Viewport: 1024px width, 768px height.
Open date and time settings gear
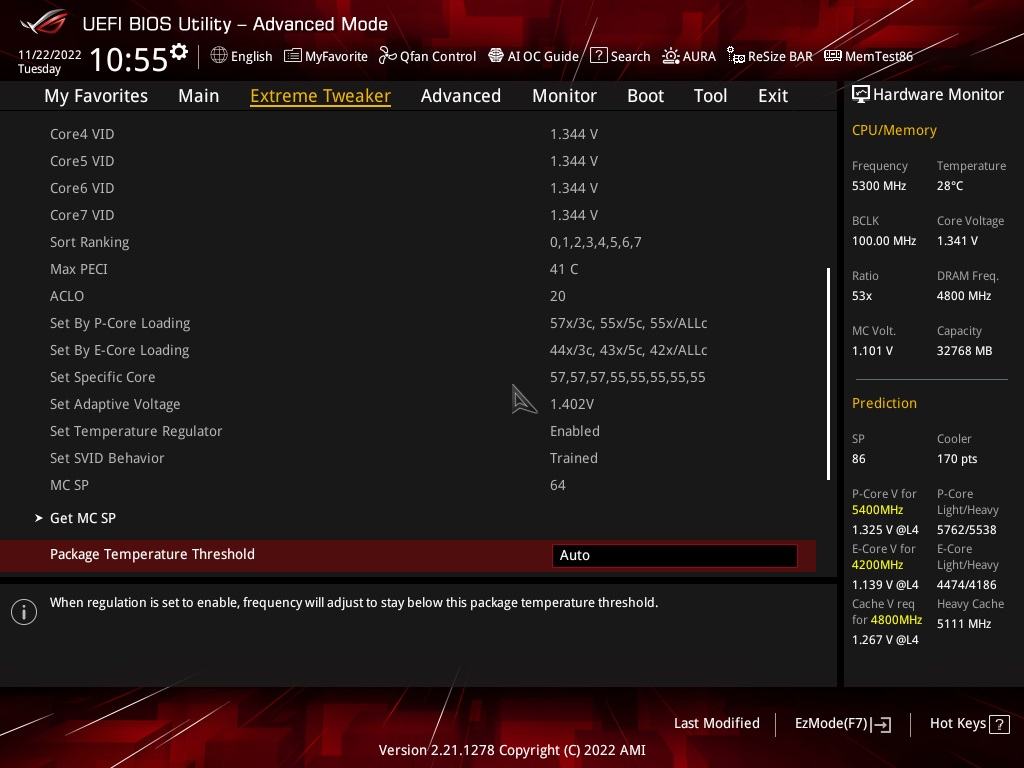pos(179,52)
